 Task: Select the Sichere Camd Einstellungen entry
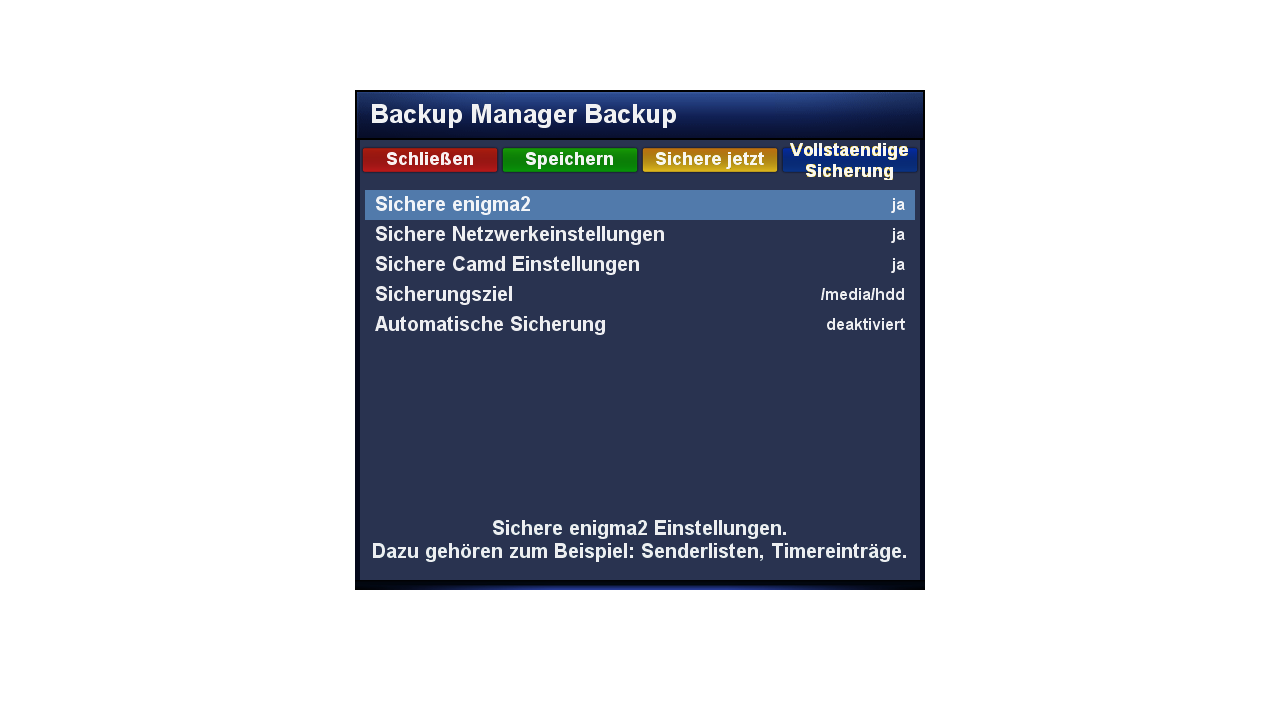click(x=640, y=265)
